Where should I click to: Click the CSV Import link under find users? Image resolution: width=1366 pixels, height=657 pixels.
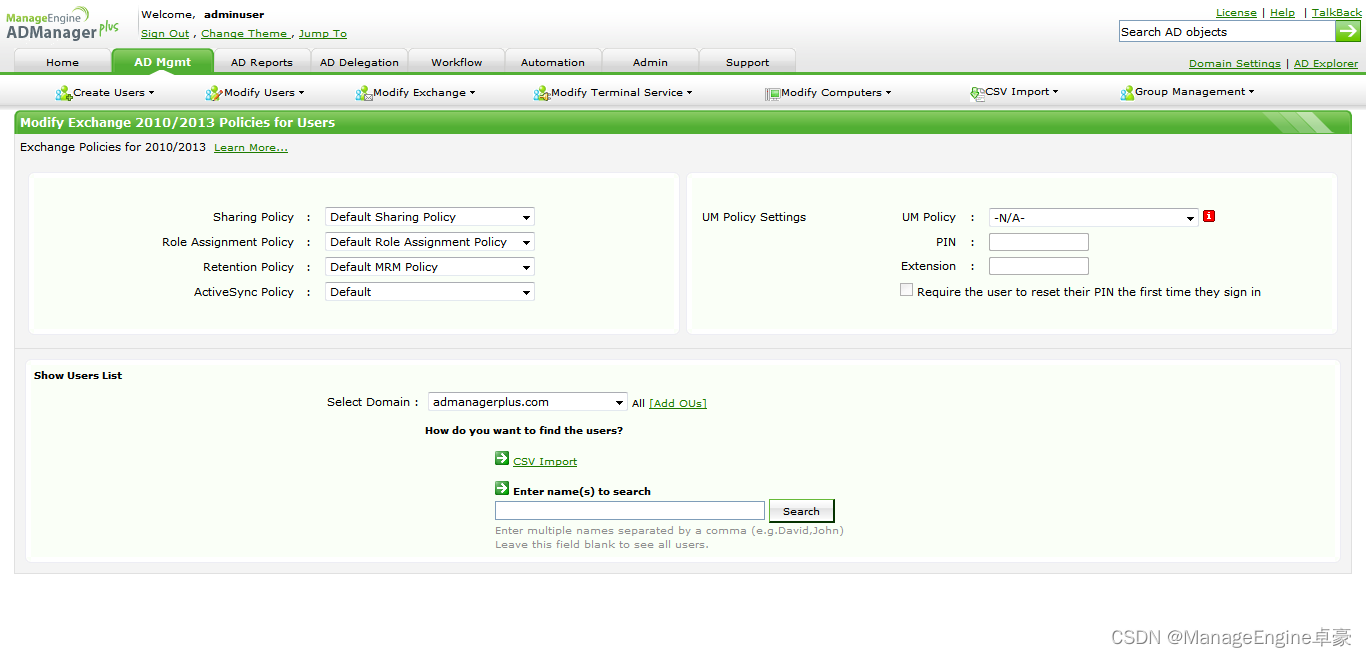(545, 462)
